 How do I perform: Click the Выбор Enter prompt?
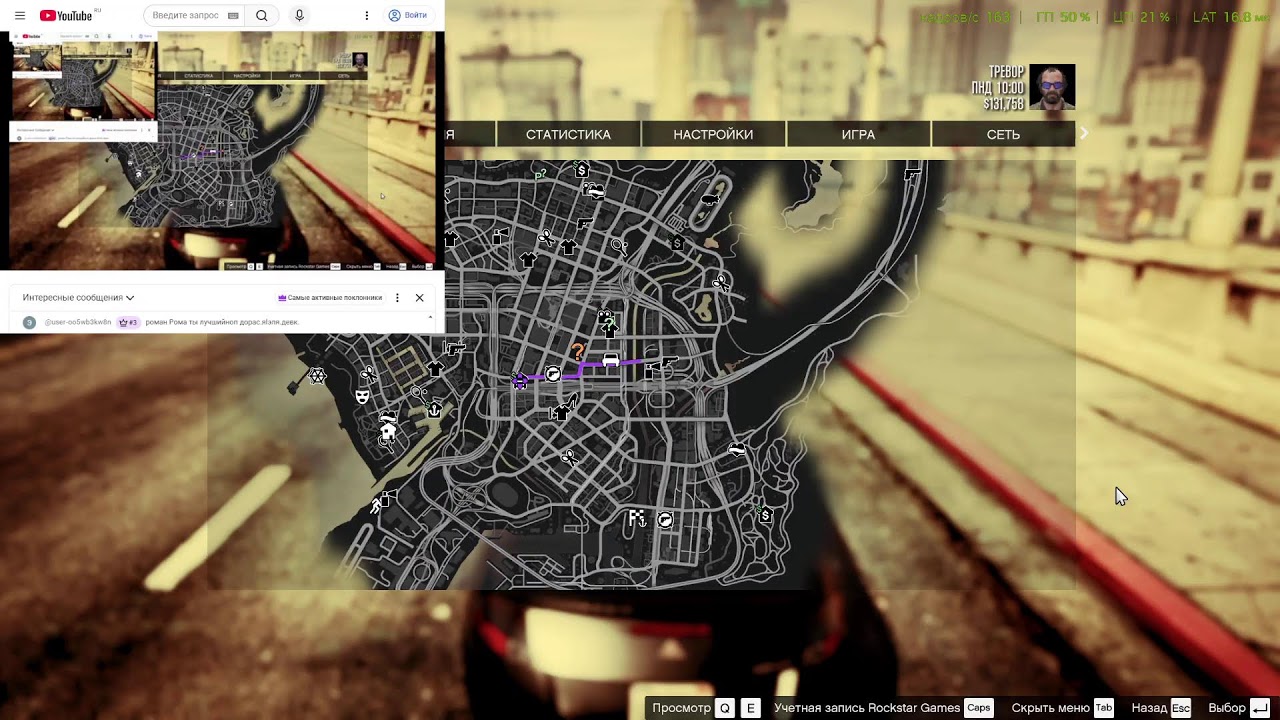[x=1239, y=708]
